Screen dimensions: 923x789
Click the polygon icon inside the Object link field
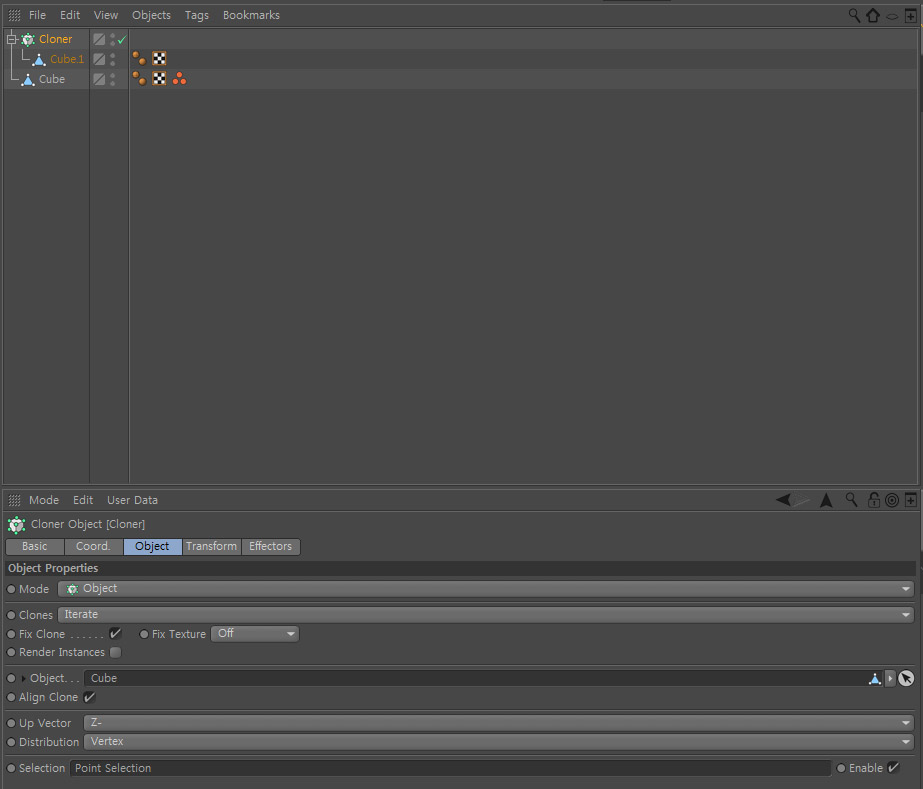875,679
